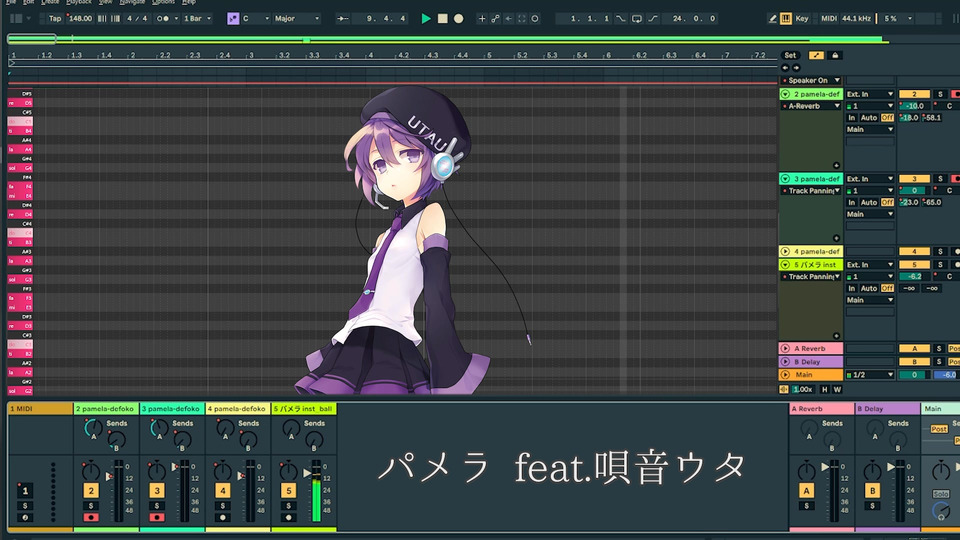
Task: Toggle the Automation Mode yellow icon
Action: tap(816, 55)
